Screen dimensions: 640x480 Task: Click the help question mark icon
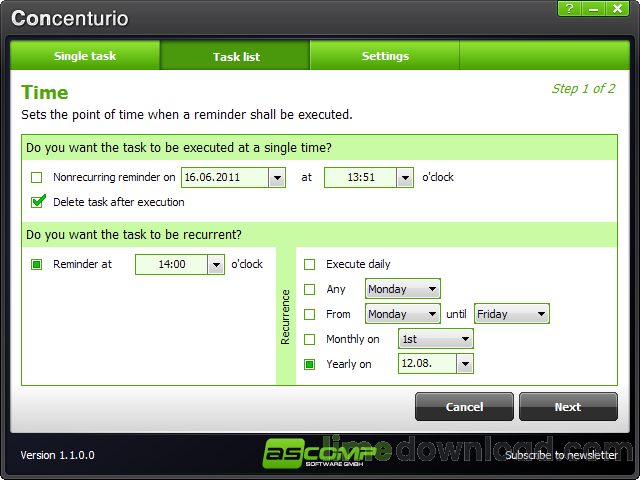[x=569, y=9]
